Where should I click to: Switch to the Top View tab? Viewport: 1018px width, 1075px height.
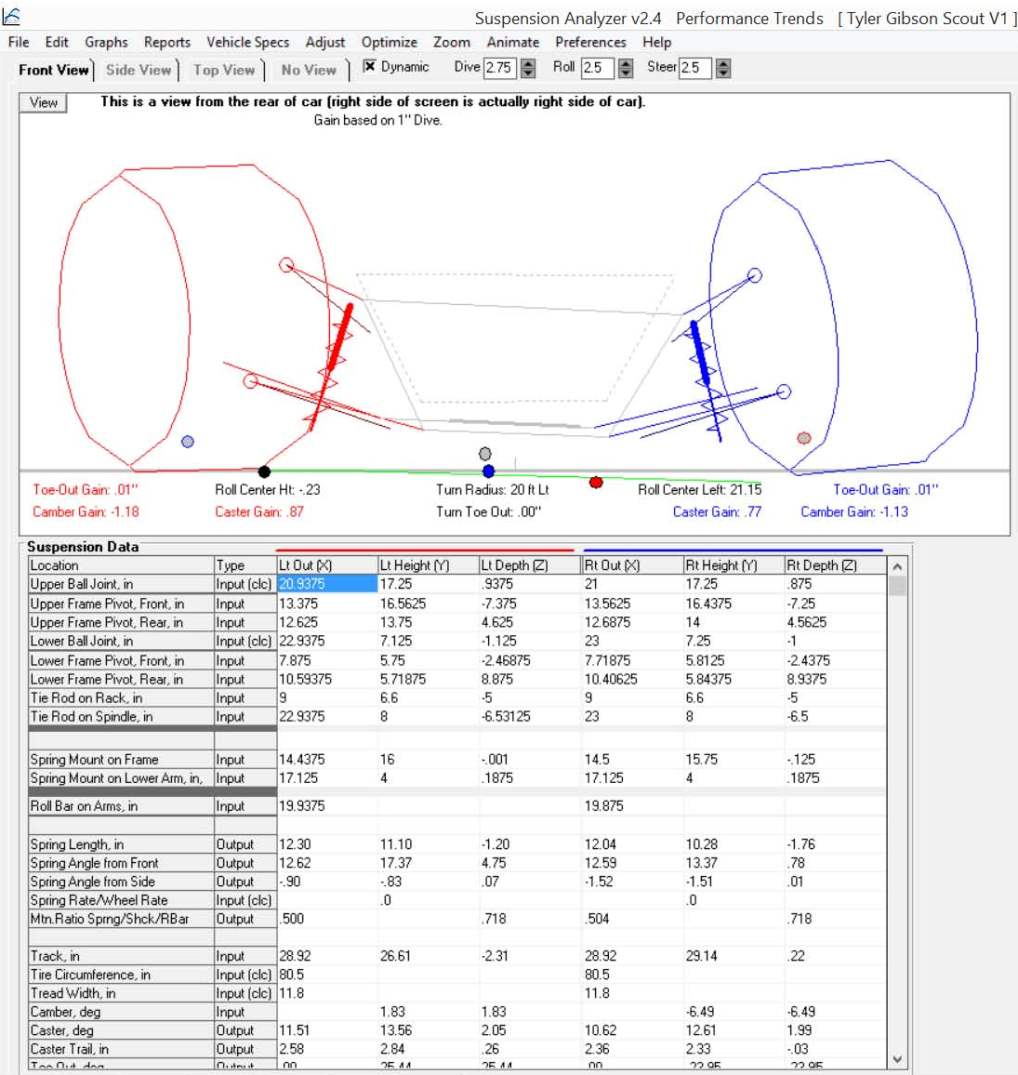pos(224,70)
